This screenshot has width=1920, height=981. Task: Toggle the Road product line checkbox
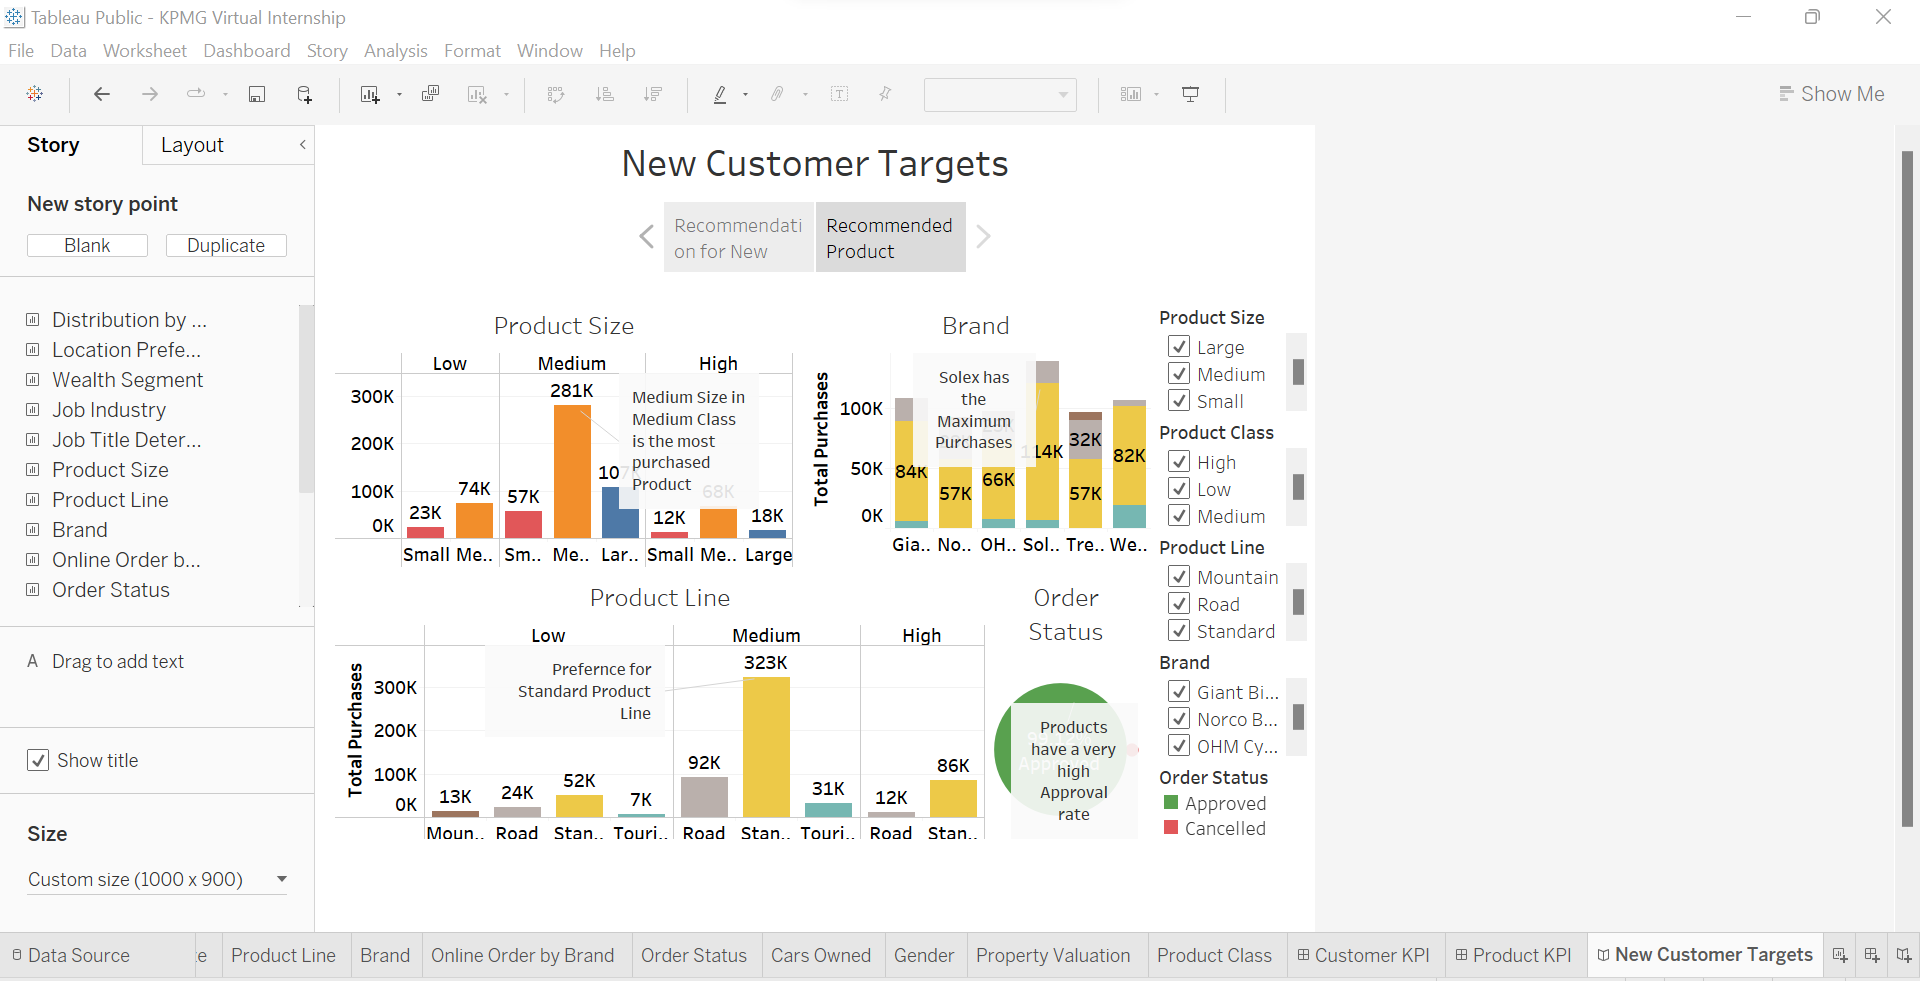pyautogui.click(x=1179, y=604)
